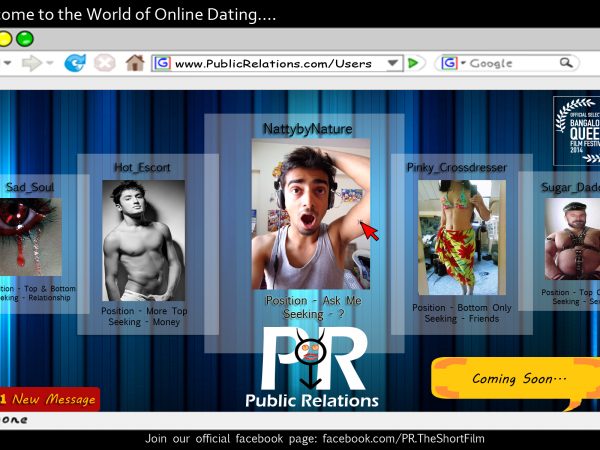Viewport: 600px width, 450px height.
Task: Click the Sugar_Daddy username label
Action: [x=570, y=187]
